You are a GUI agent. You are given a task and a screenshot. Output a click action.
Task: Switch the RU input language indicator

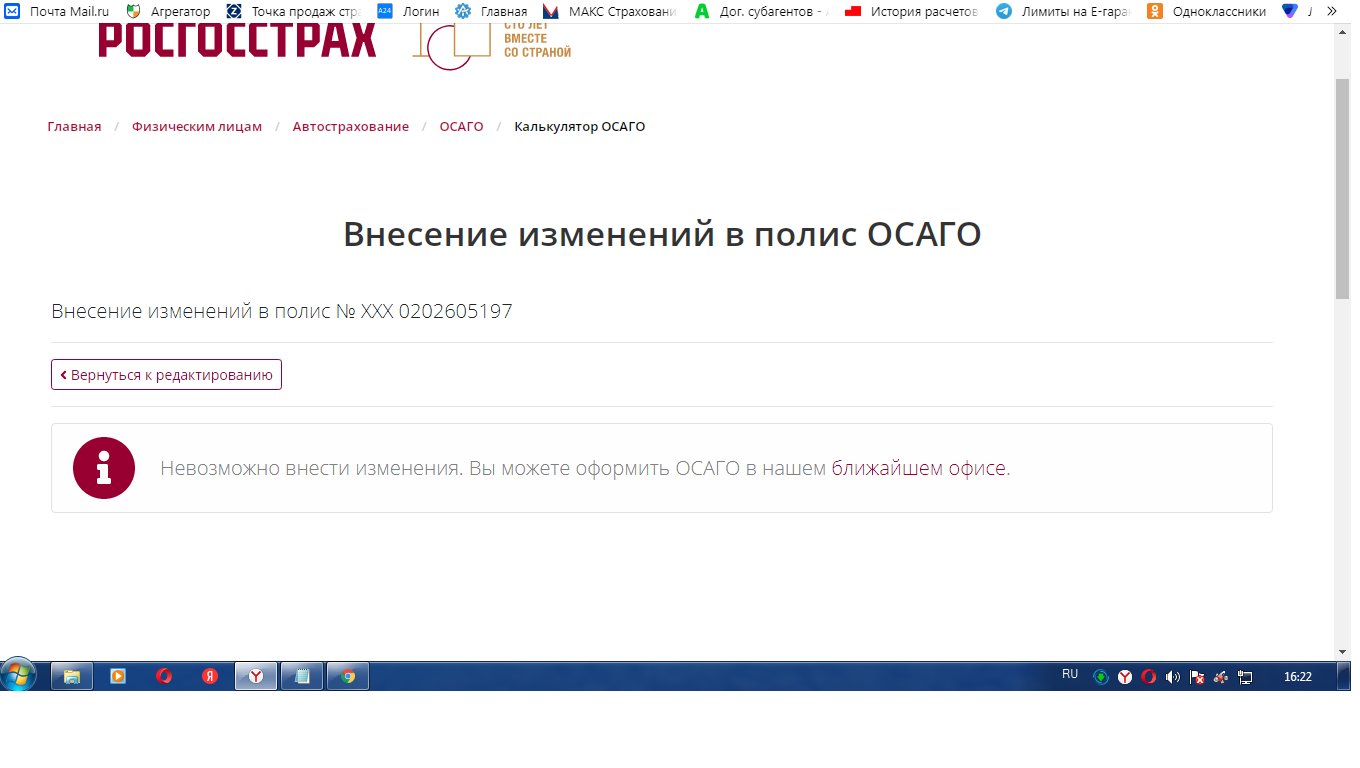(x=1070, y=675)
